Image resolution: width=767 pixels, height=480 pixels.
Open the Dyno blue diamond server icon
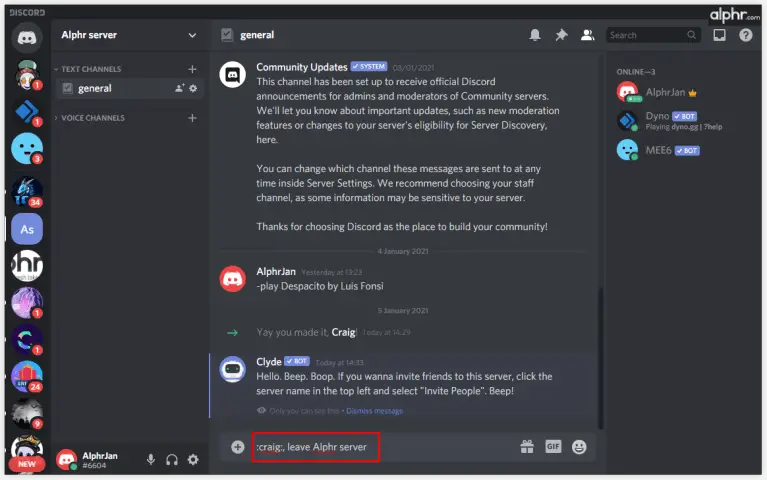[27, 112]
